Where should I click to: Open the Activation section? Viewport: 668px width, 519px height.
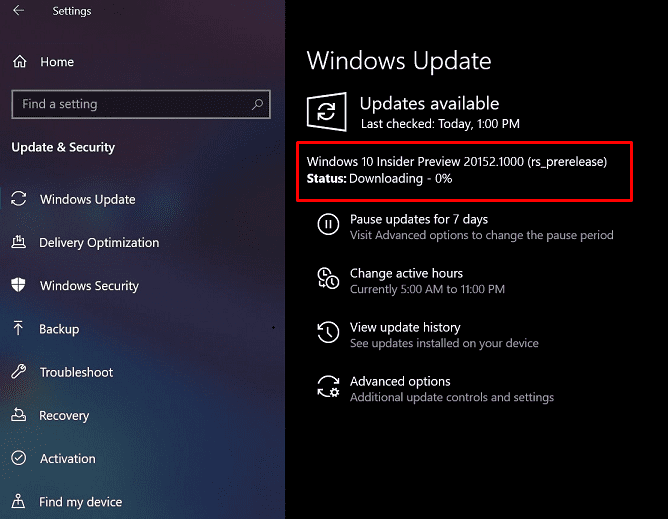[68, 458]
